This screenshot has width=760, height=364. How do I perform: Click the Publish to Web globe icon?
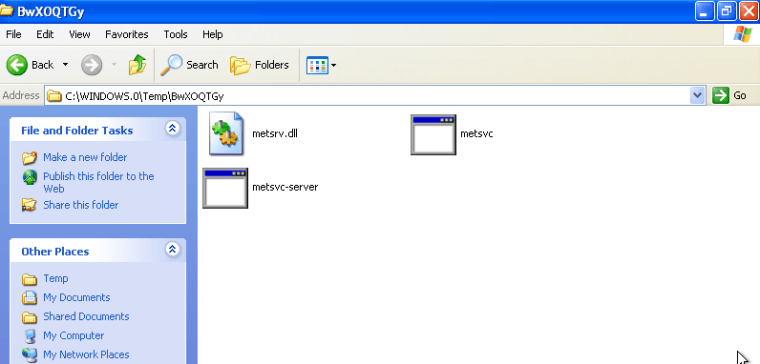pos(30,177)
